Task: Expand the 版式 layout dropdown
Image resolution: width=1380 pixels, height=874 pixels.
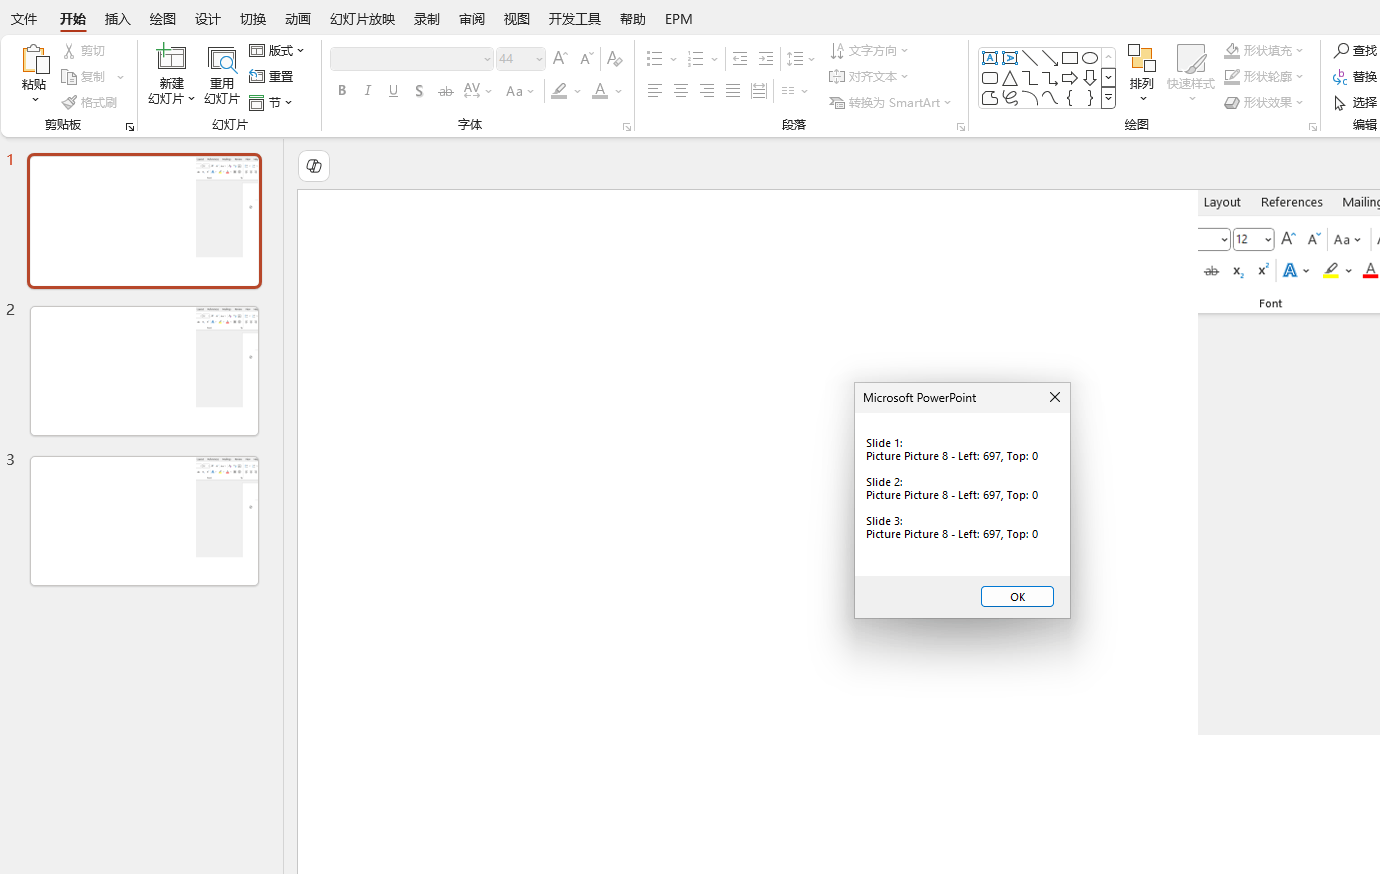Action: click(x=277, y=50)
